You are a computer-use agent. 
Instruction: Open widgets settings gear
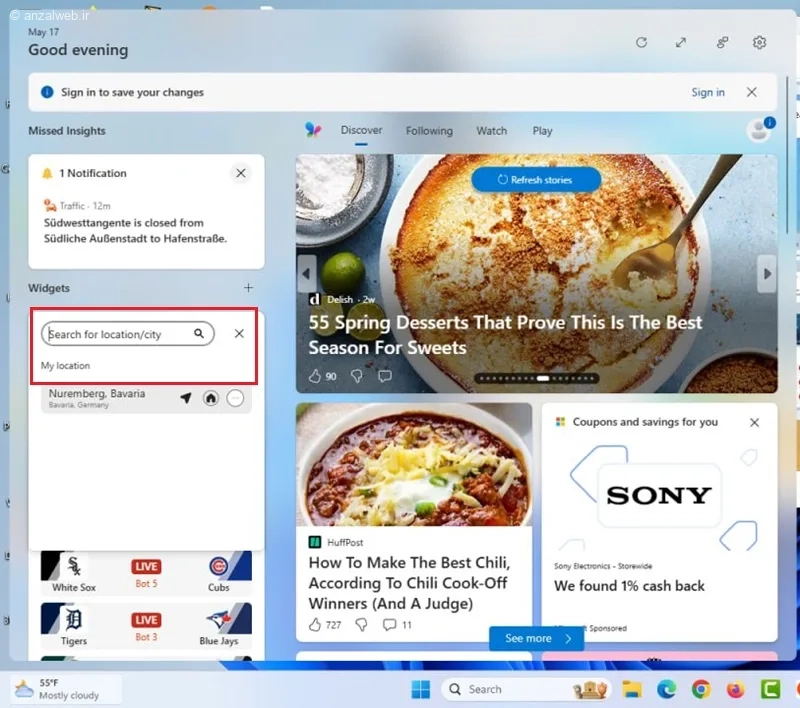(x=759, y=43)
